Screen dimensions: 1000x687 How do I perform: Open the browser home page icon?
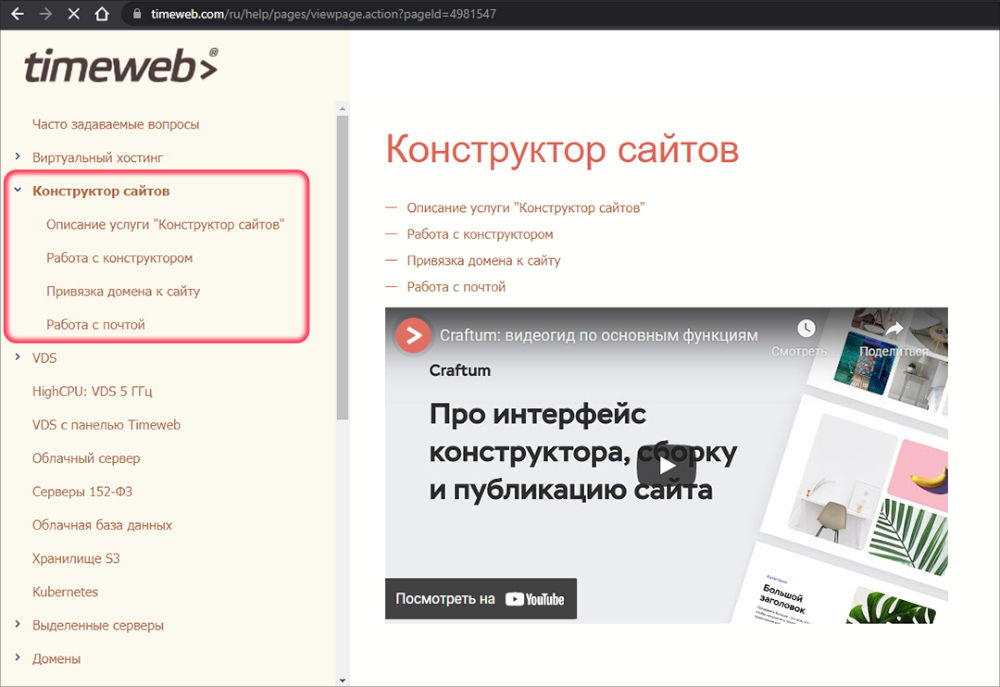click(x=101, y=13)
